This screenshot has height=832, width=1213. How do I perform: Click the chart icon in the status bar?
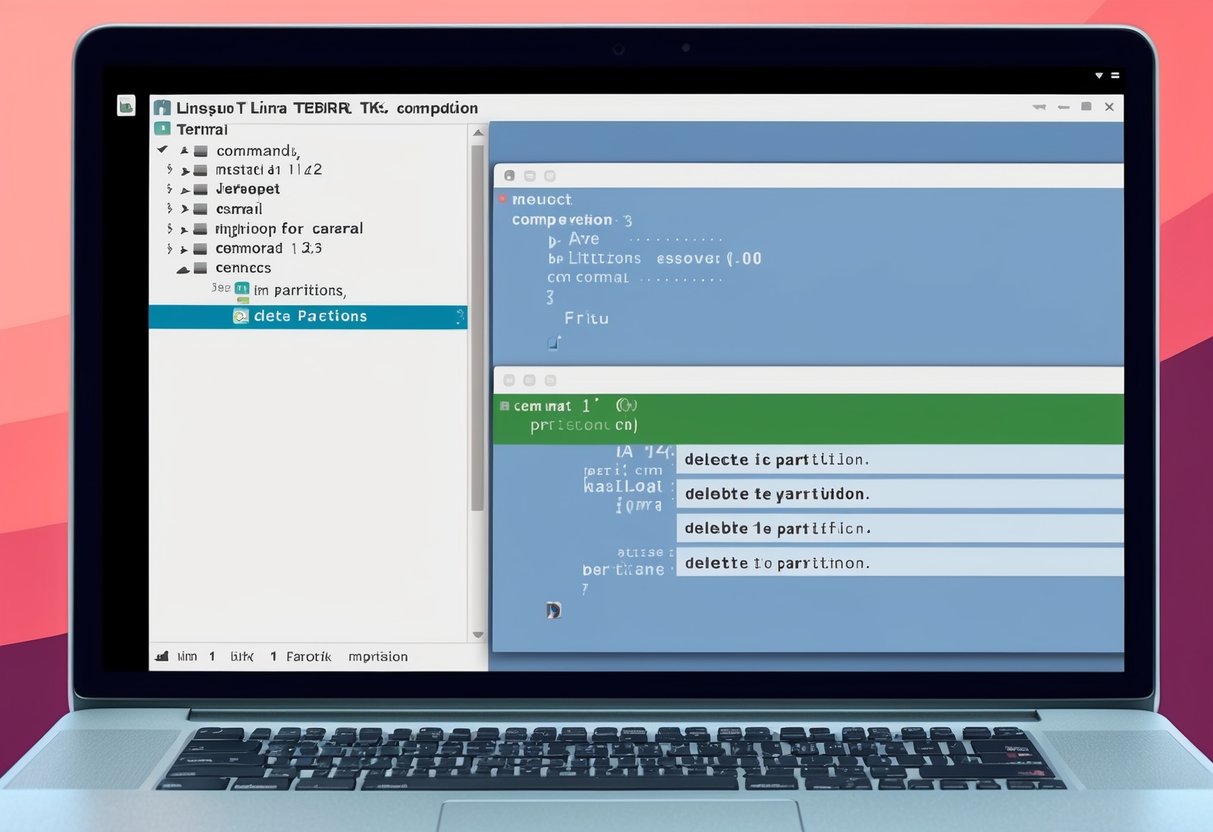162,656
